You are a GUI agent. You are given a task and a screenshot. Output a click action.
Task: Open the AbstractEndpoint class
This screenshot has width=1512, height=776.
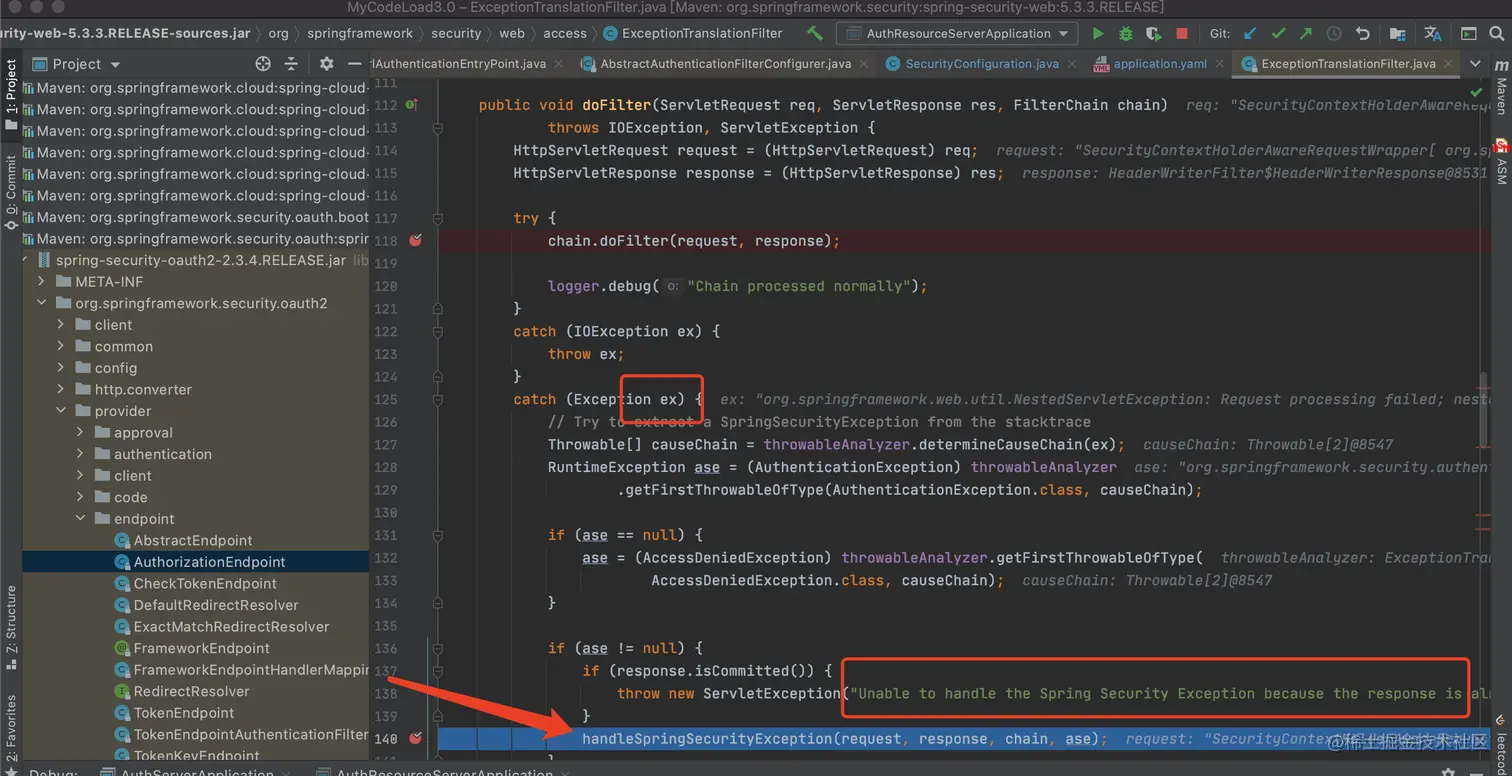pyautogui.click(x=193, y=541)
